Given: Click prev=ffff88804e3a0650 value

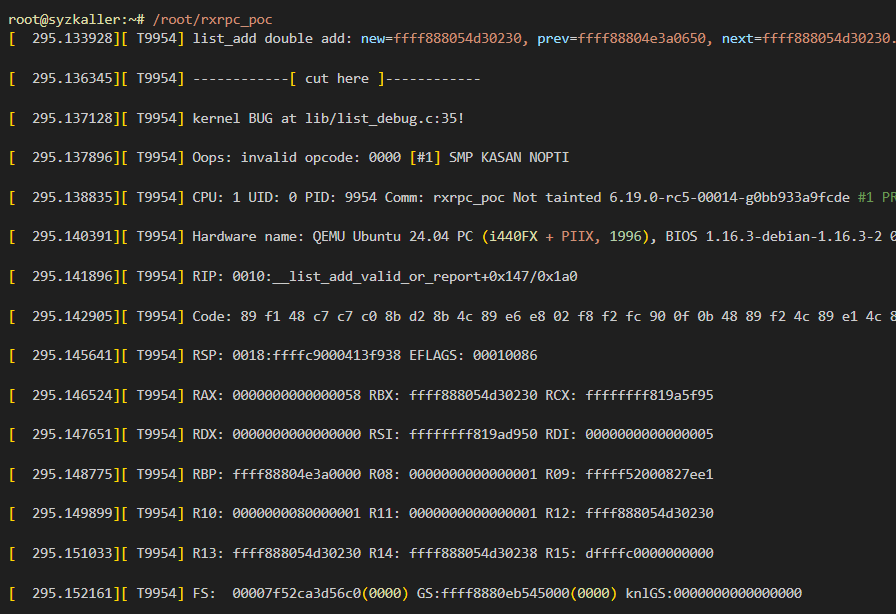Looking at the screenshot, I should [621, 38].
